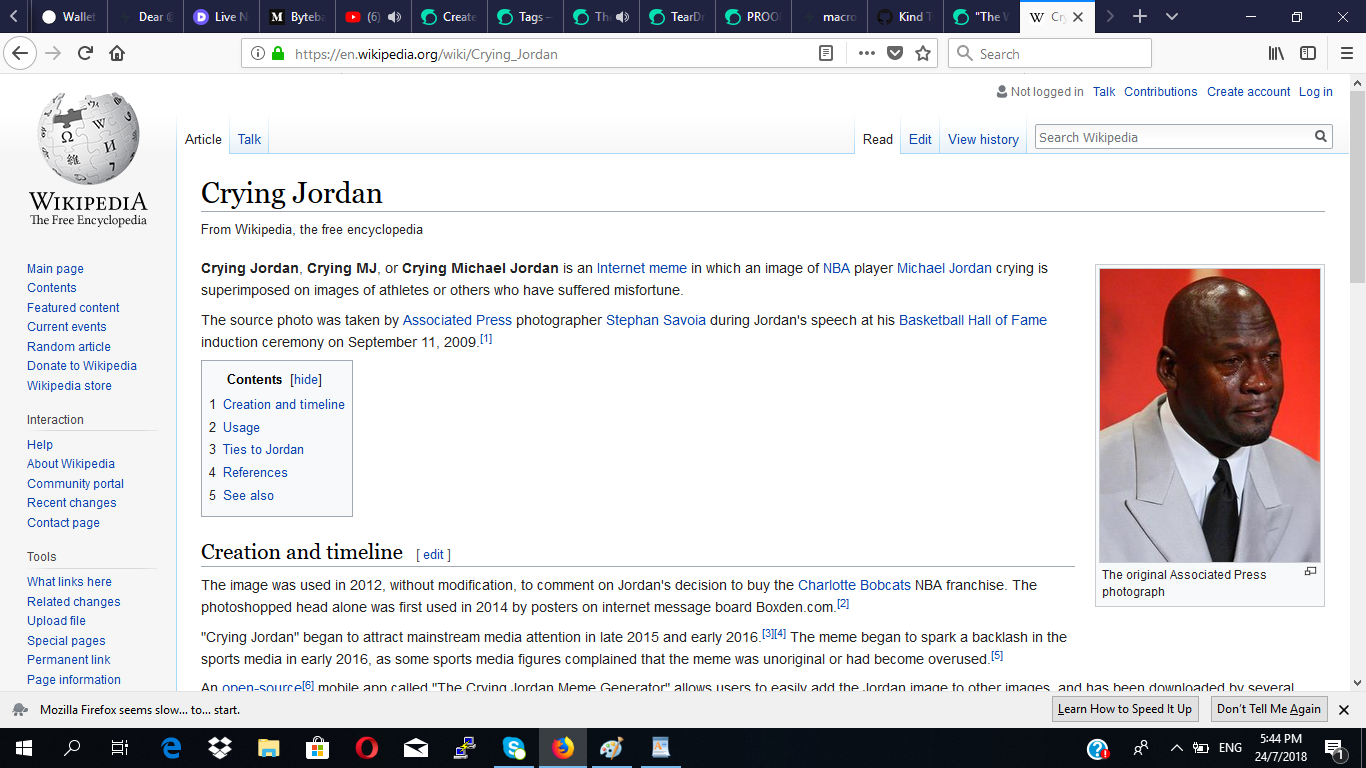Open the Opera browser taskbar icon
The width and height of the screenshot is (1366, 768).
tap(366, 748)
